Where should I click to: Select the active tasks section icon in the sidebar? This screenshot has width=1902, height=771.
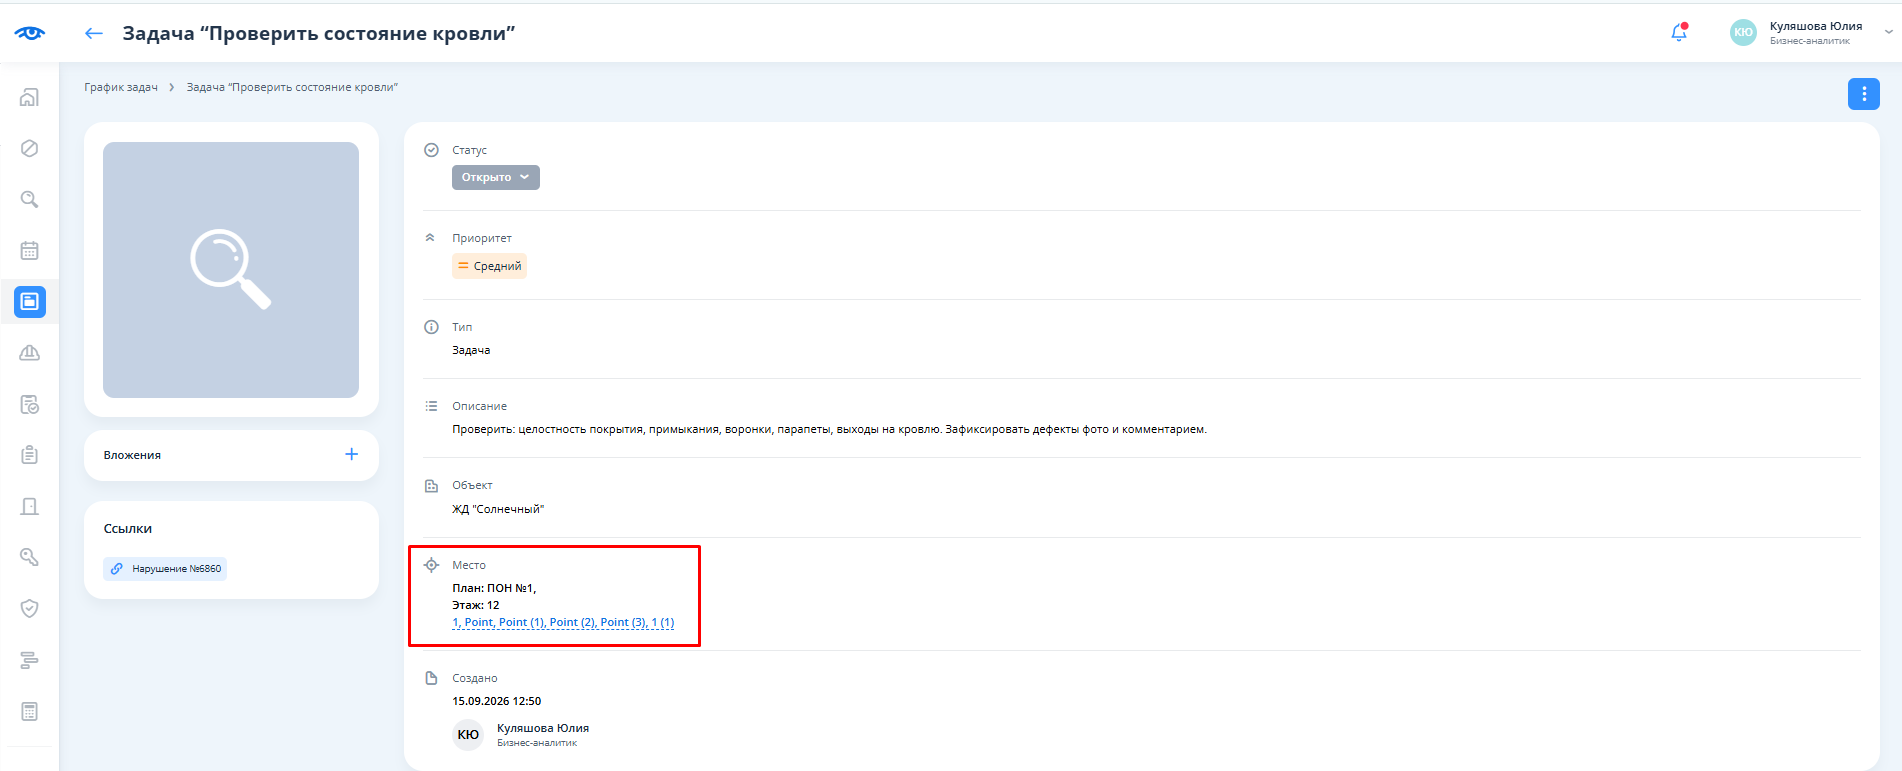point(30,301)
